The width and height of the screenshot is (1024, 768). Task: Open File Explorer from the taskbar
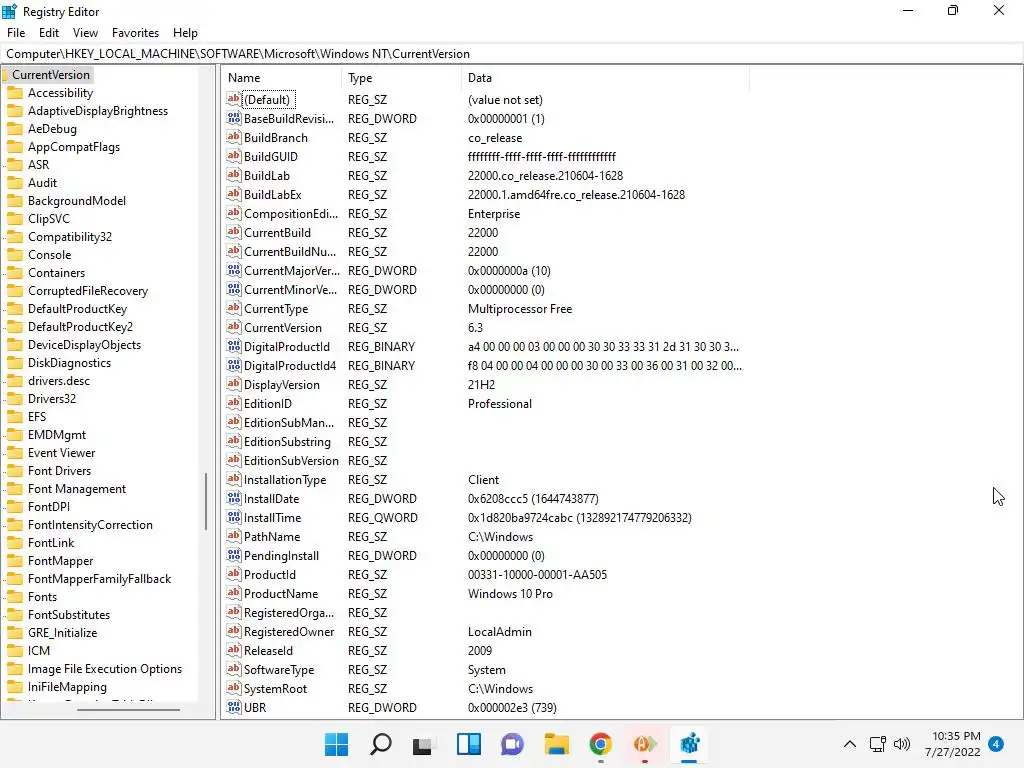(556, 744)
